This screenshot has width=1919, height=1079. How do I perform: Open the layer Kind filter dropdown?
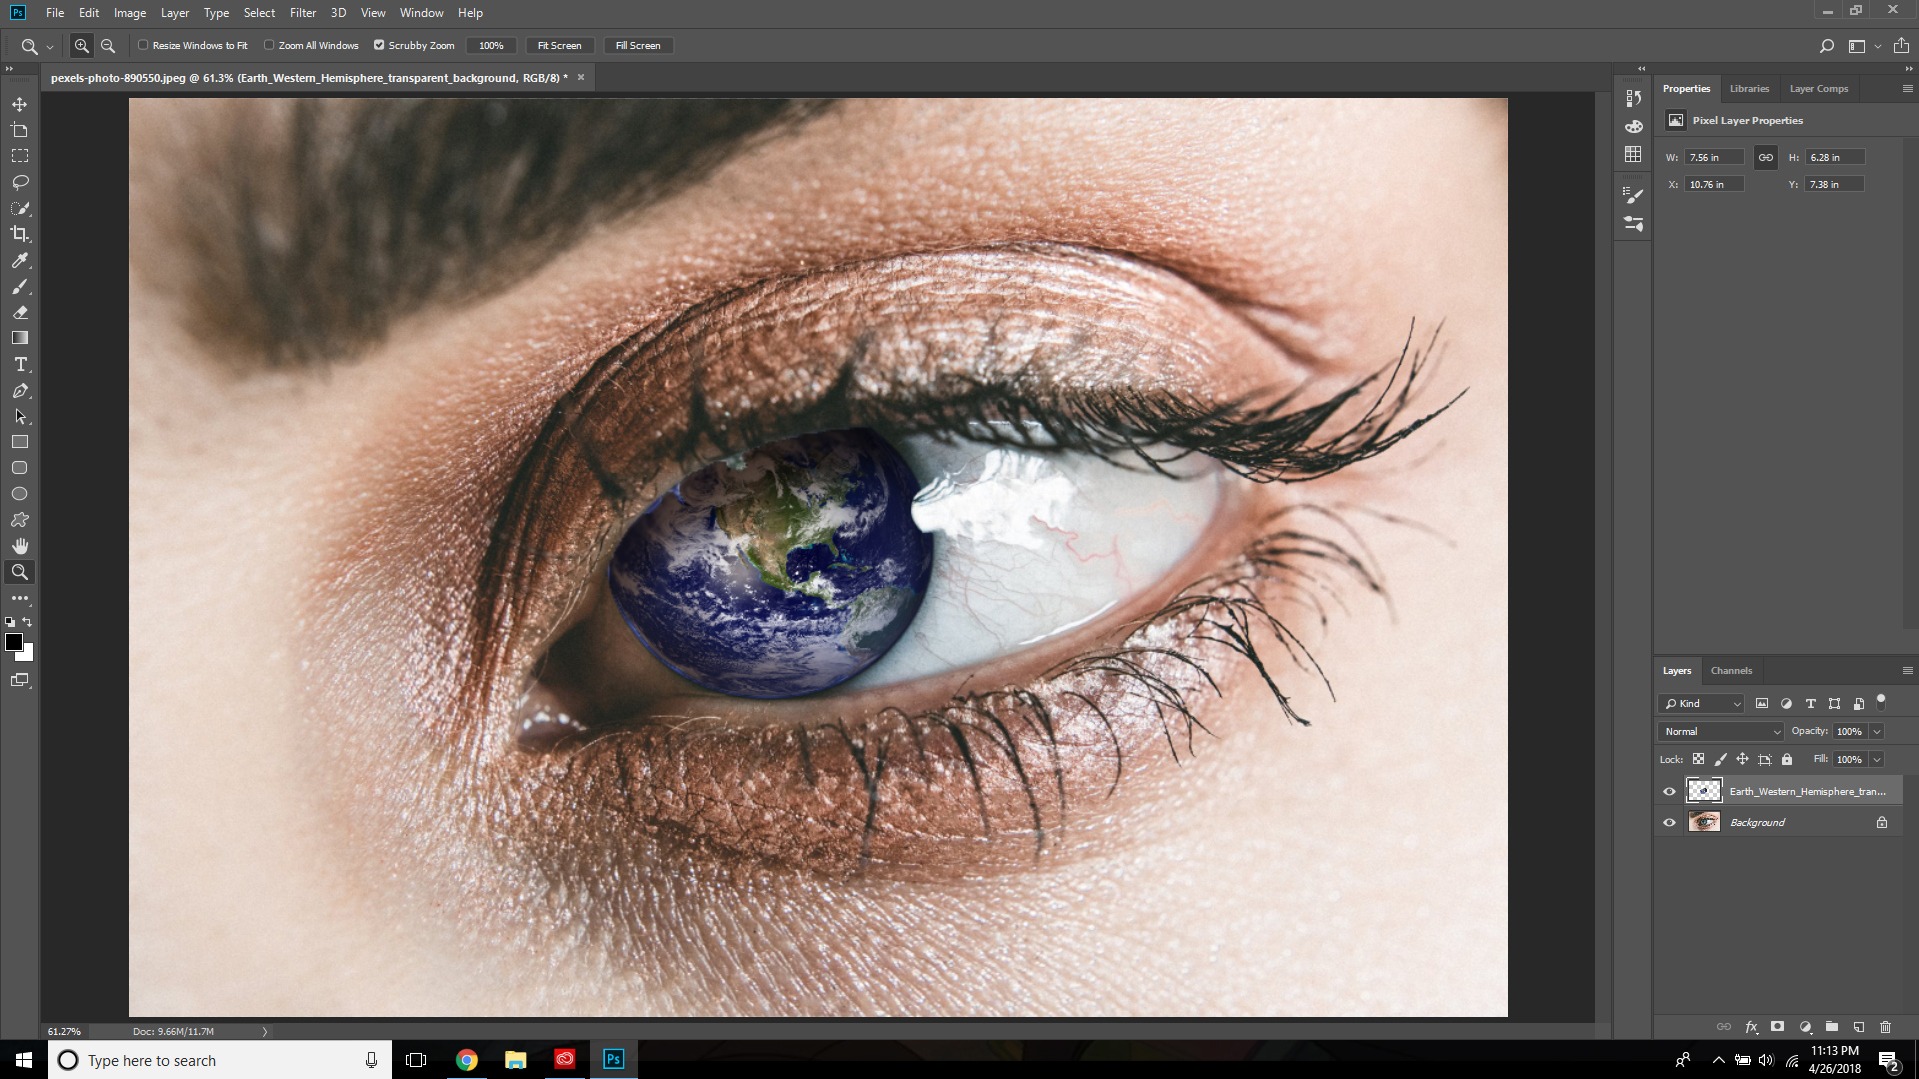[1702, 704]
